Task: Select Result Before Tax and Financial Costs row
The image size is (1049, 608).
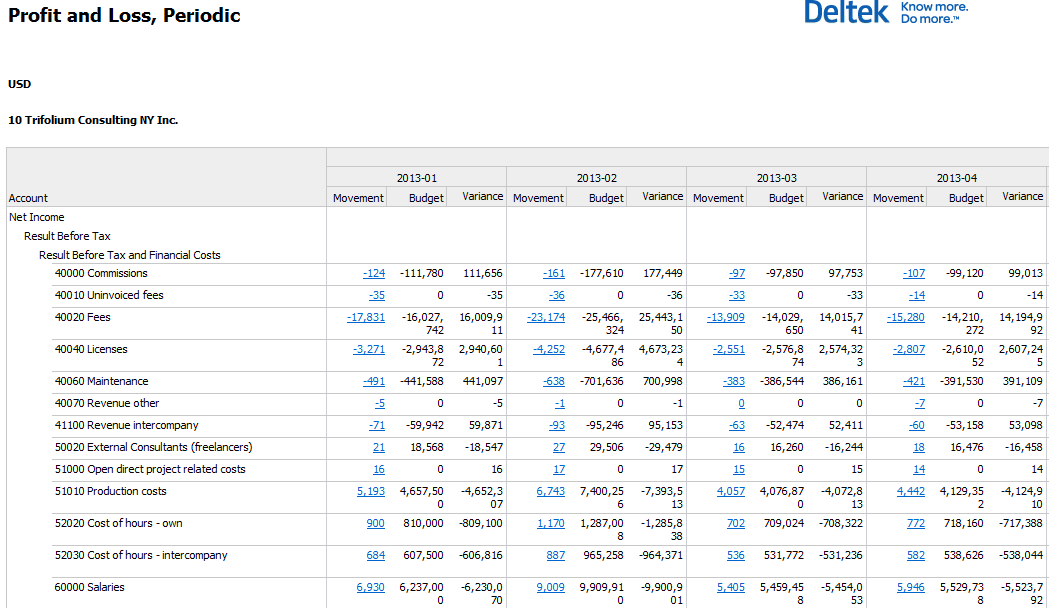Action: pyautogui.click(x=129, y=256)
